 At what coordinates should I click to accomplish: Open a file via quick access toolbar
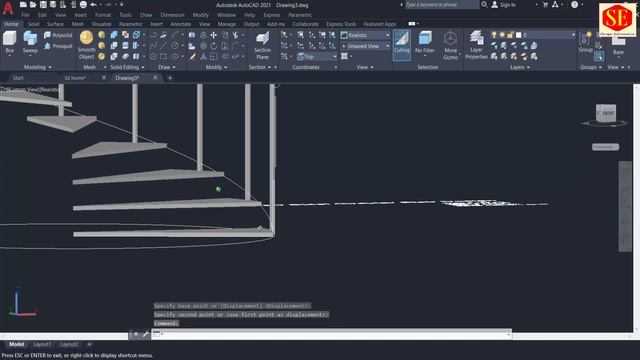[33, 5]
